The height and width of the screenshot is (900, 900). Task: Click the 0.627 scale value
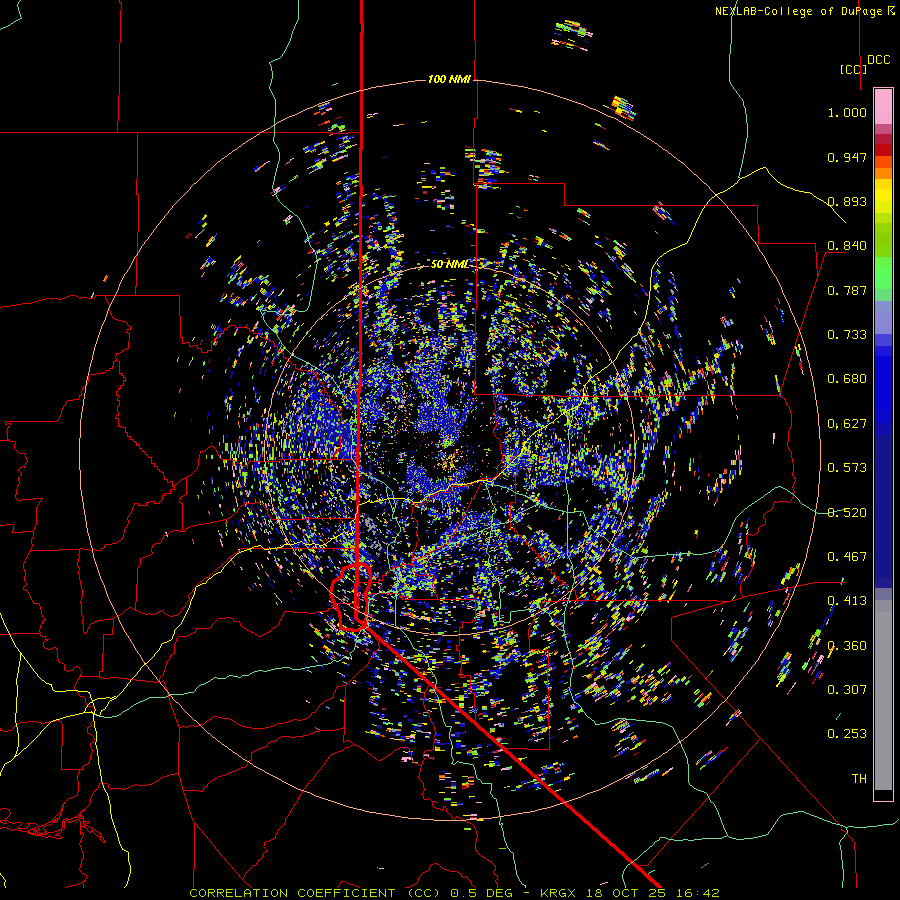[x=847, y=424]
